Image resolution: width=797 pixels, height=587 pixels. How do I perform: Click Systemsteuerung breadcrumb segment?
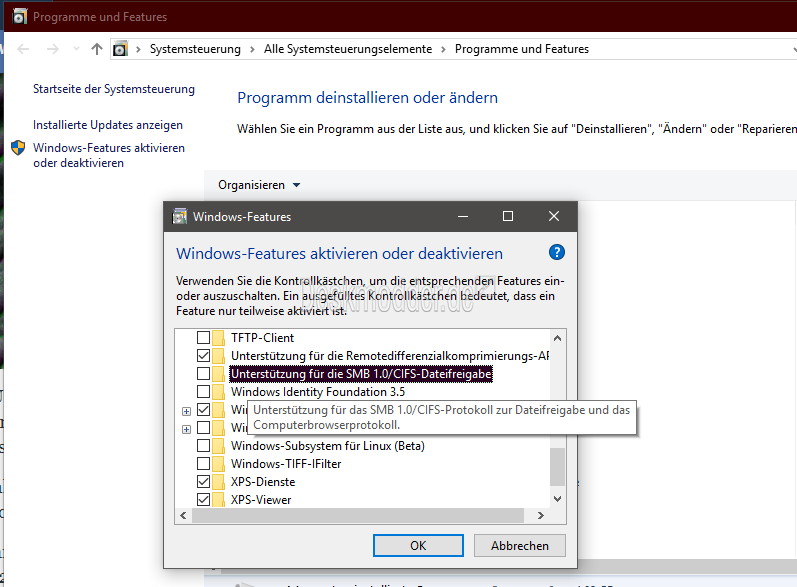195,49
